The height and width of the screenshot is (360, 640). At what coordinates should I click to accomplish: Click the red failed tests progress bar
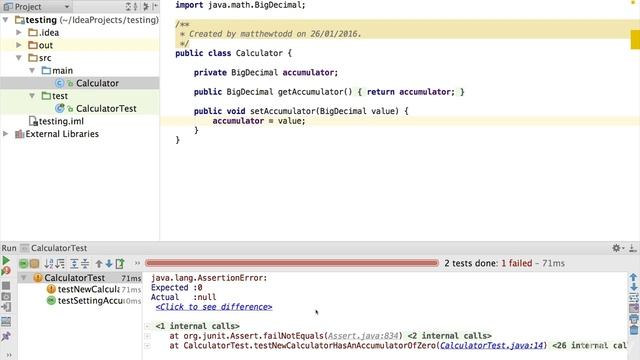[292, 263]
